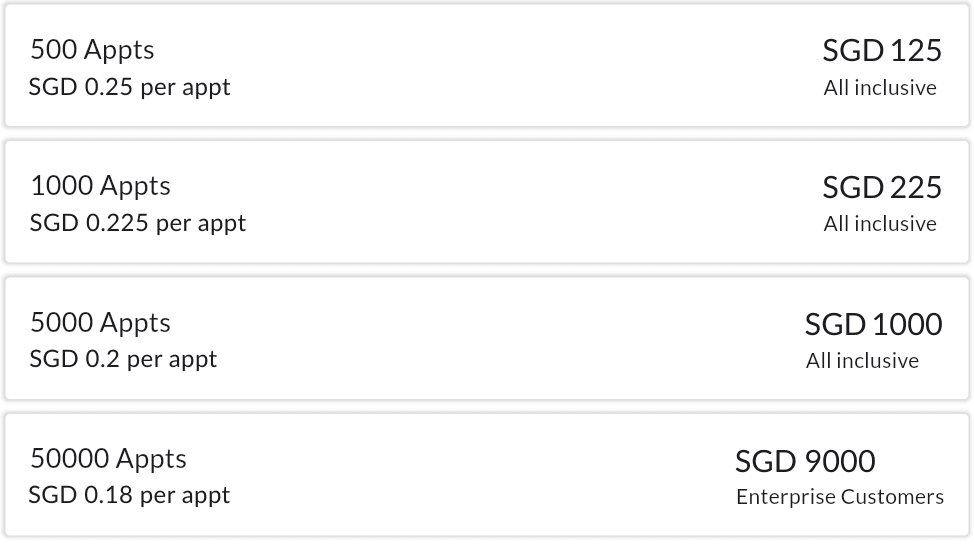Choose the SGD 9000 price
The width and height of the screenshot is (974, 544).
coord(805,461)
